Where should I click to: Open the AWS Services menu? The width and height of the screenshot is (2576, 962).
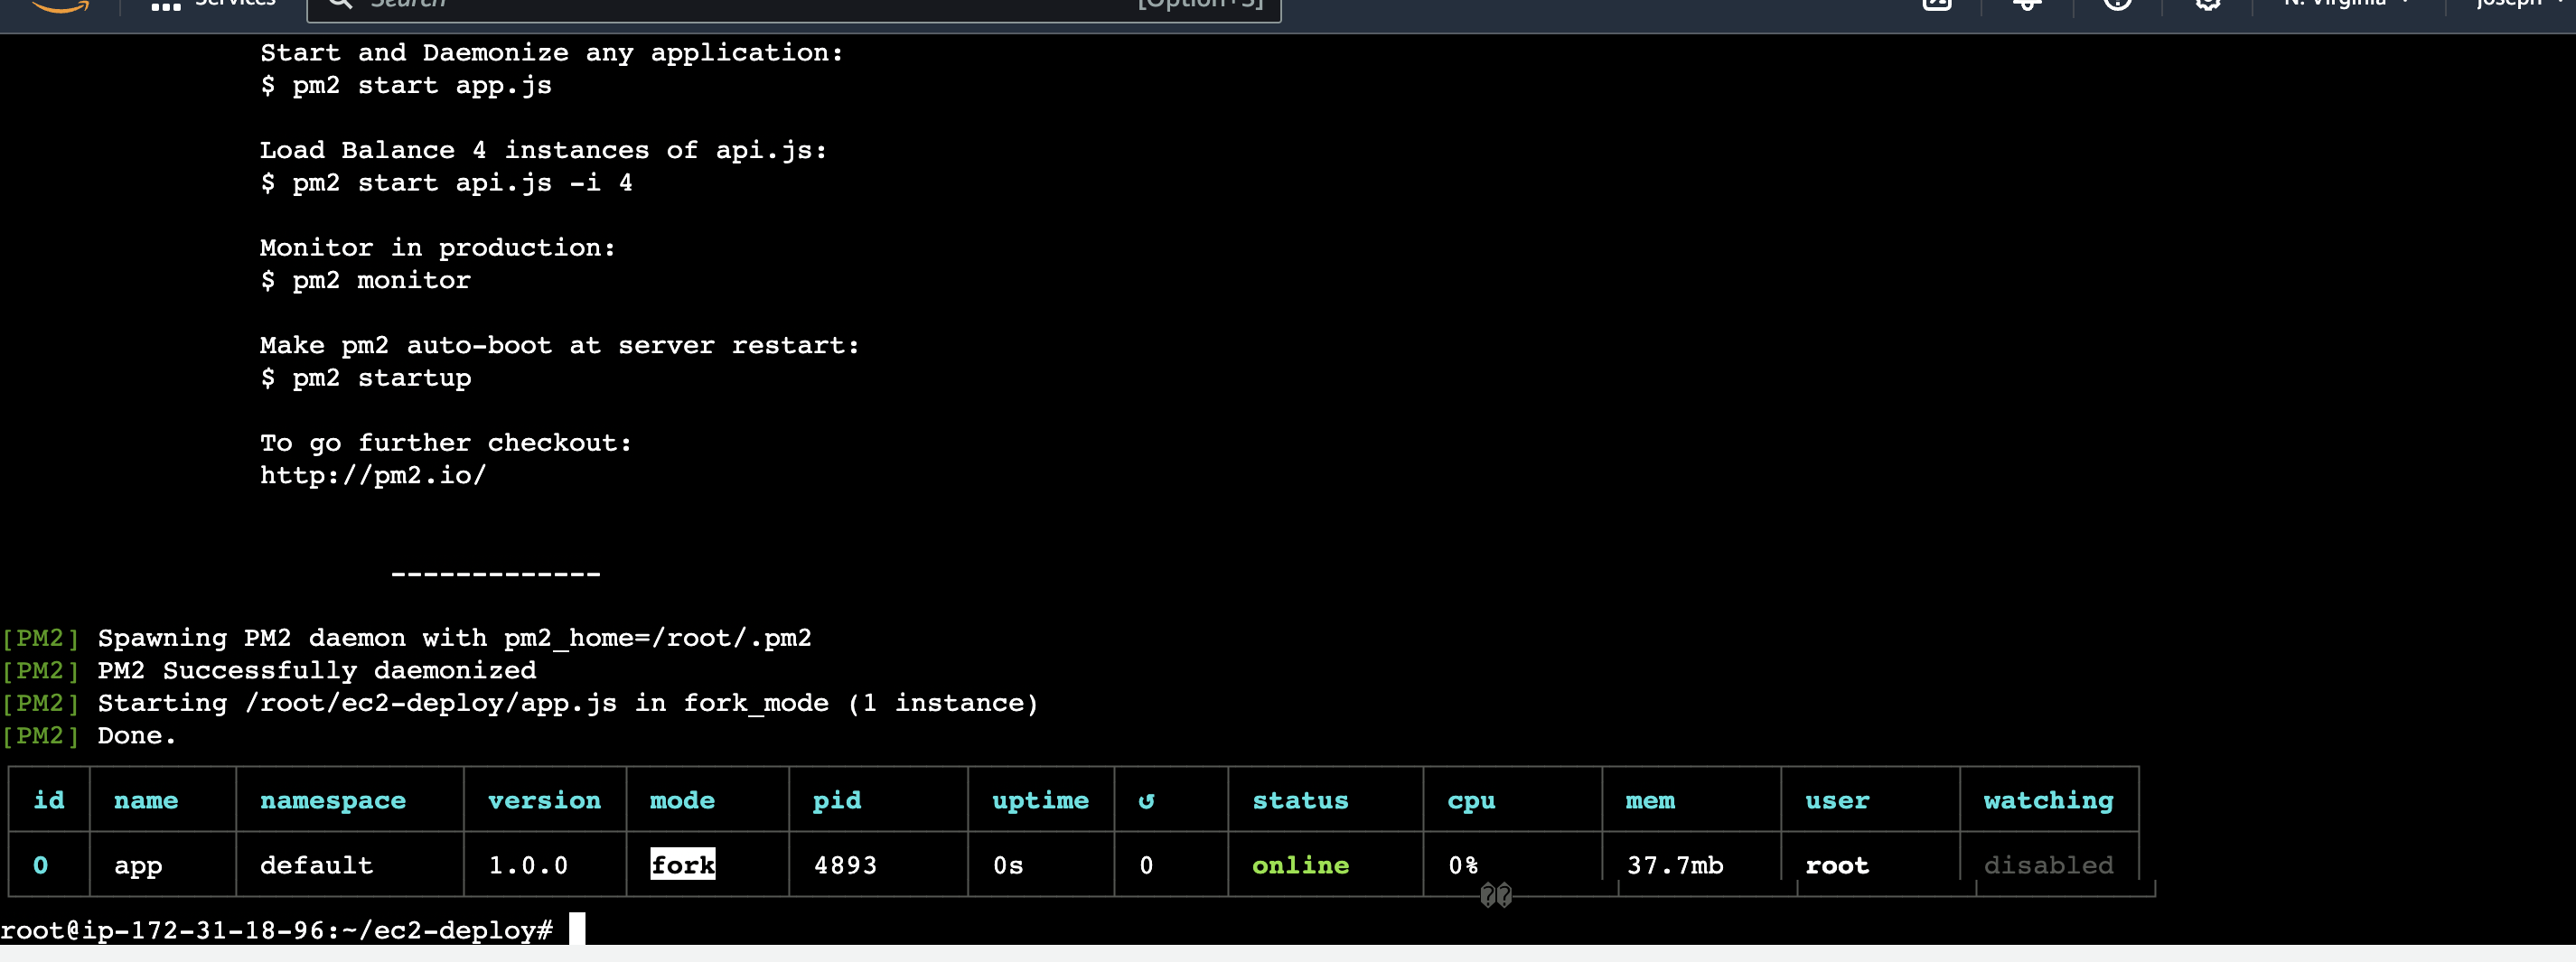pos(213,4)
